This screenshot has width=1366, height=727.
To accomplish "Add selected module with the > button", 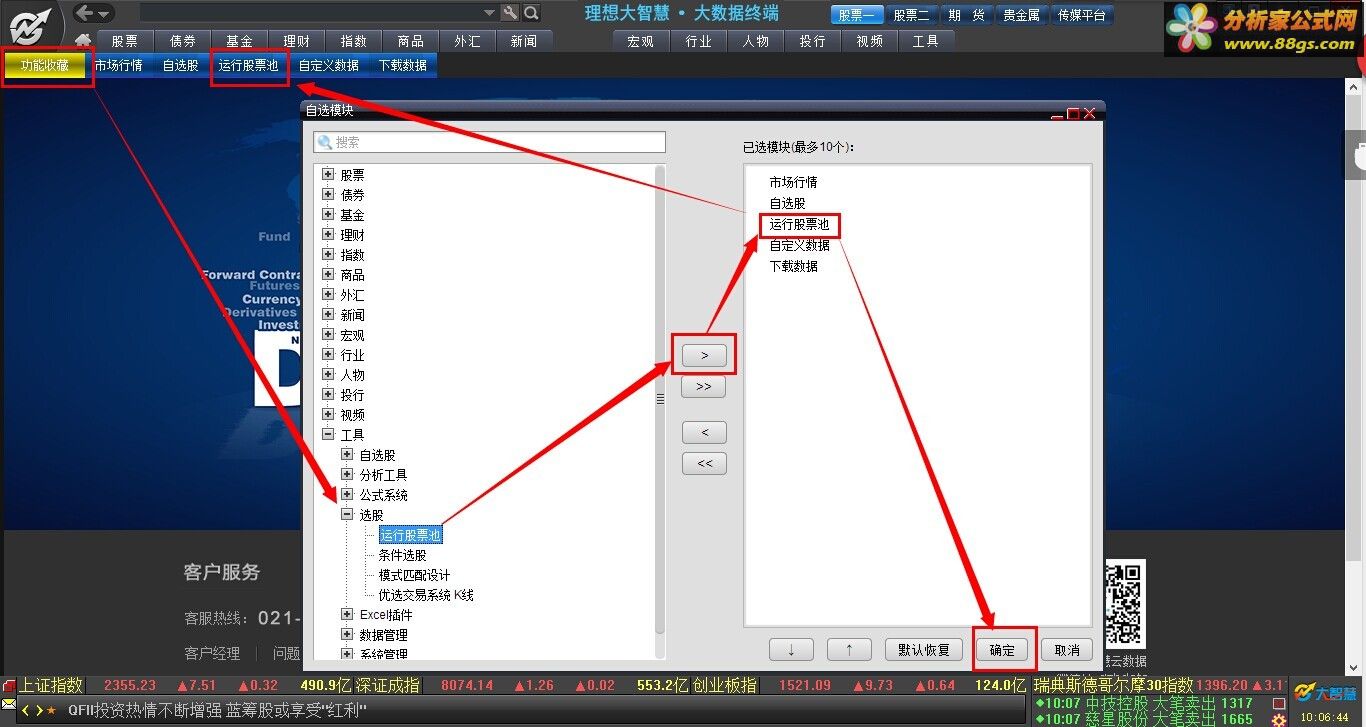I will 704,355.
